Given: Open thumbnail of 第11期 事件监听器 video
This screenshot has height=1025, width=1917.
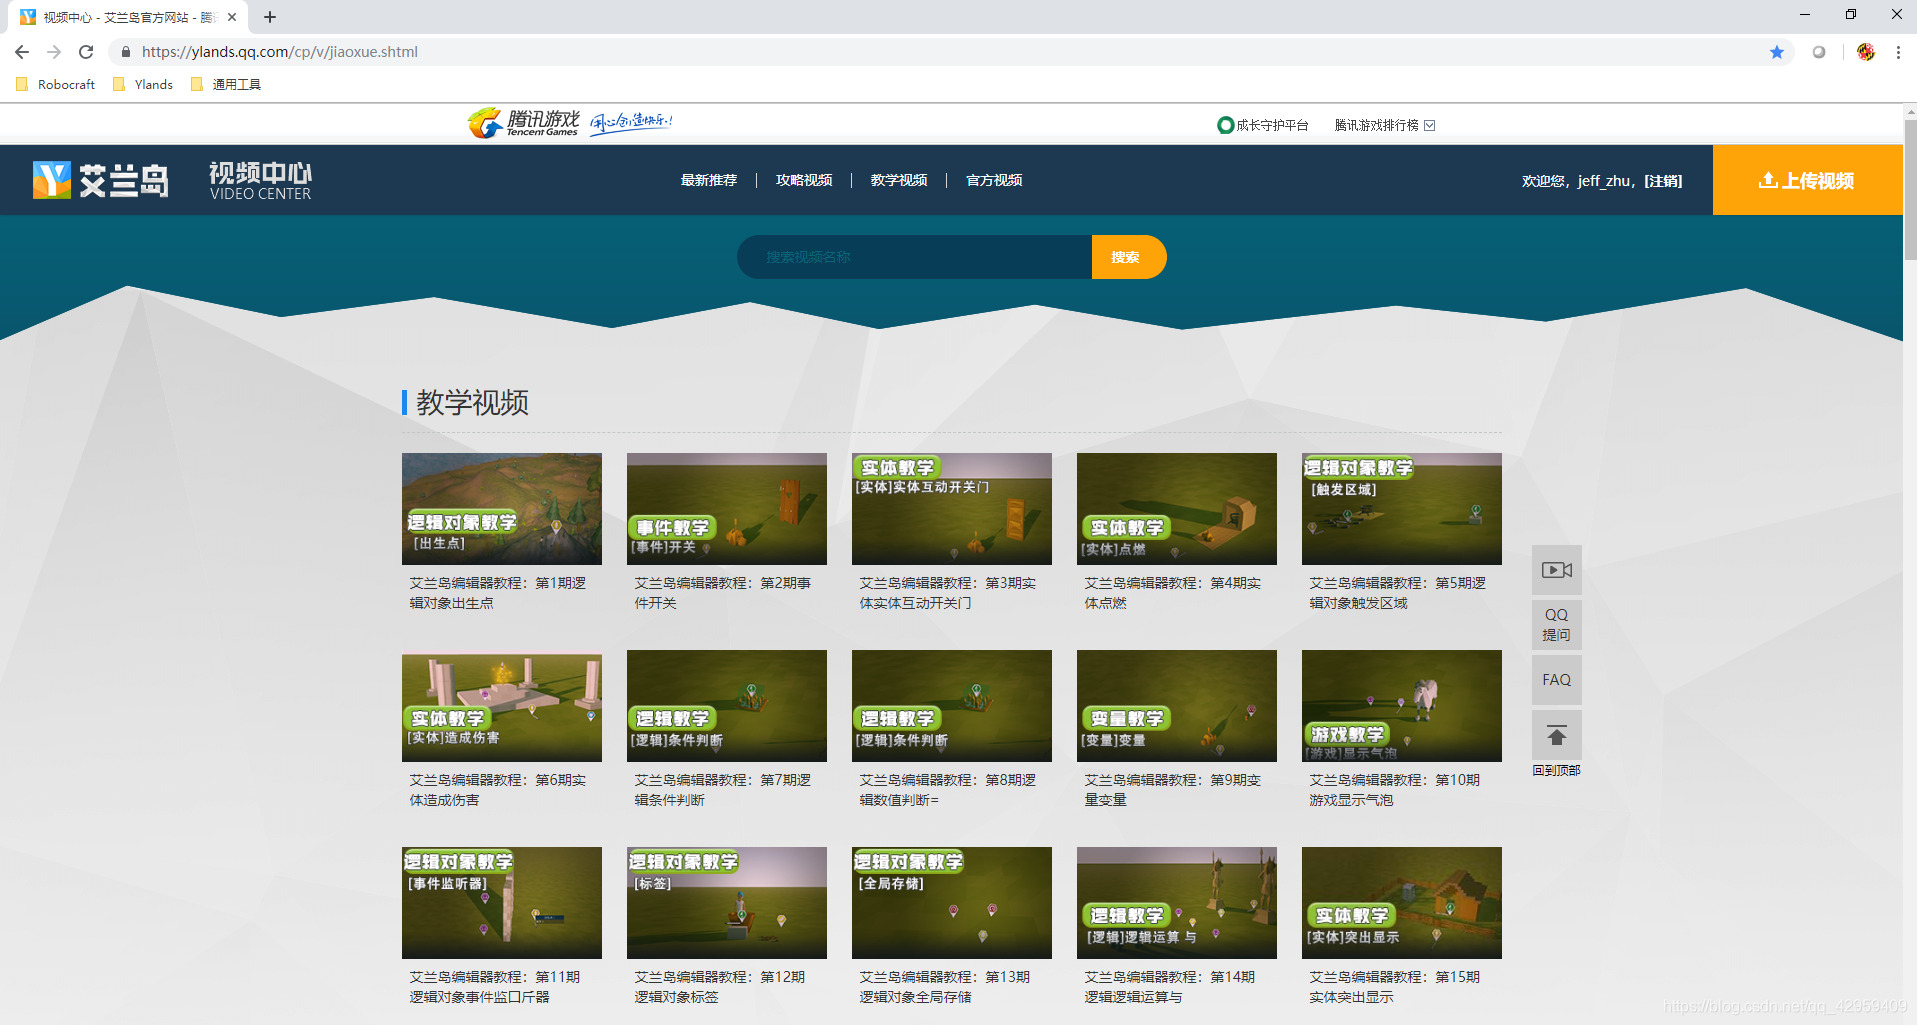Looking at the screenshot, I should tap(502, 903).
